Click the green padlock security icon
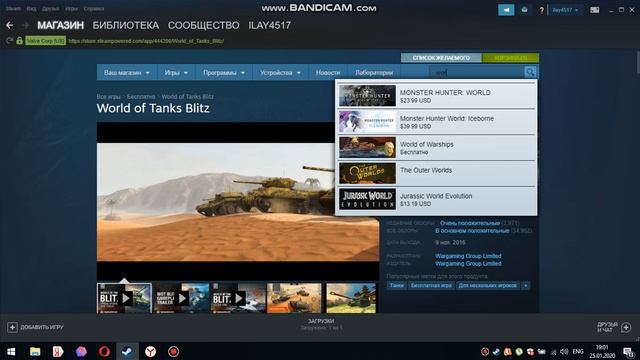This screenshot has width=640, height=360. (19, 40)
